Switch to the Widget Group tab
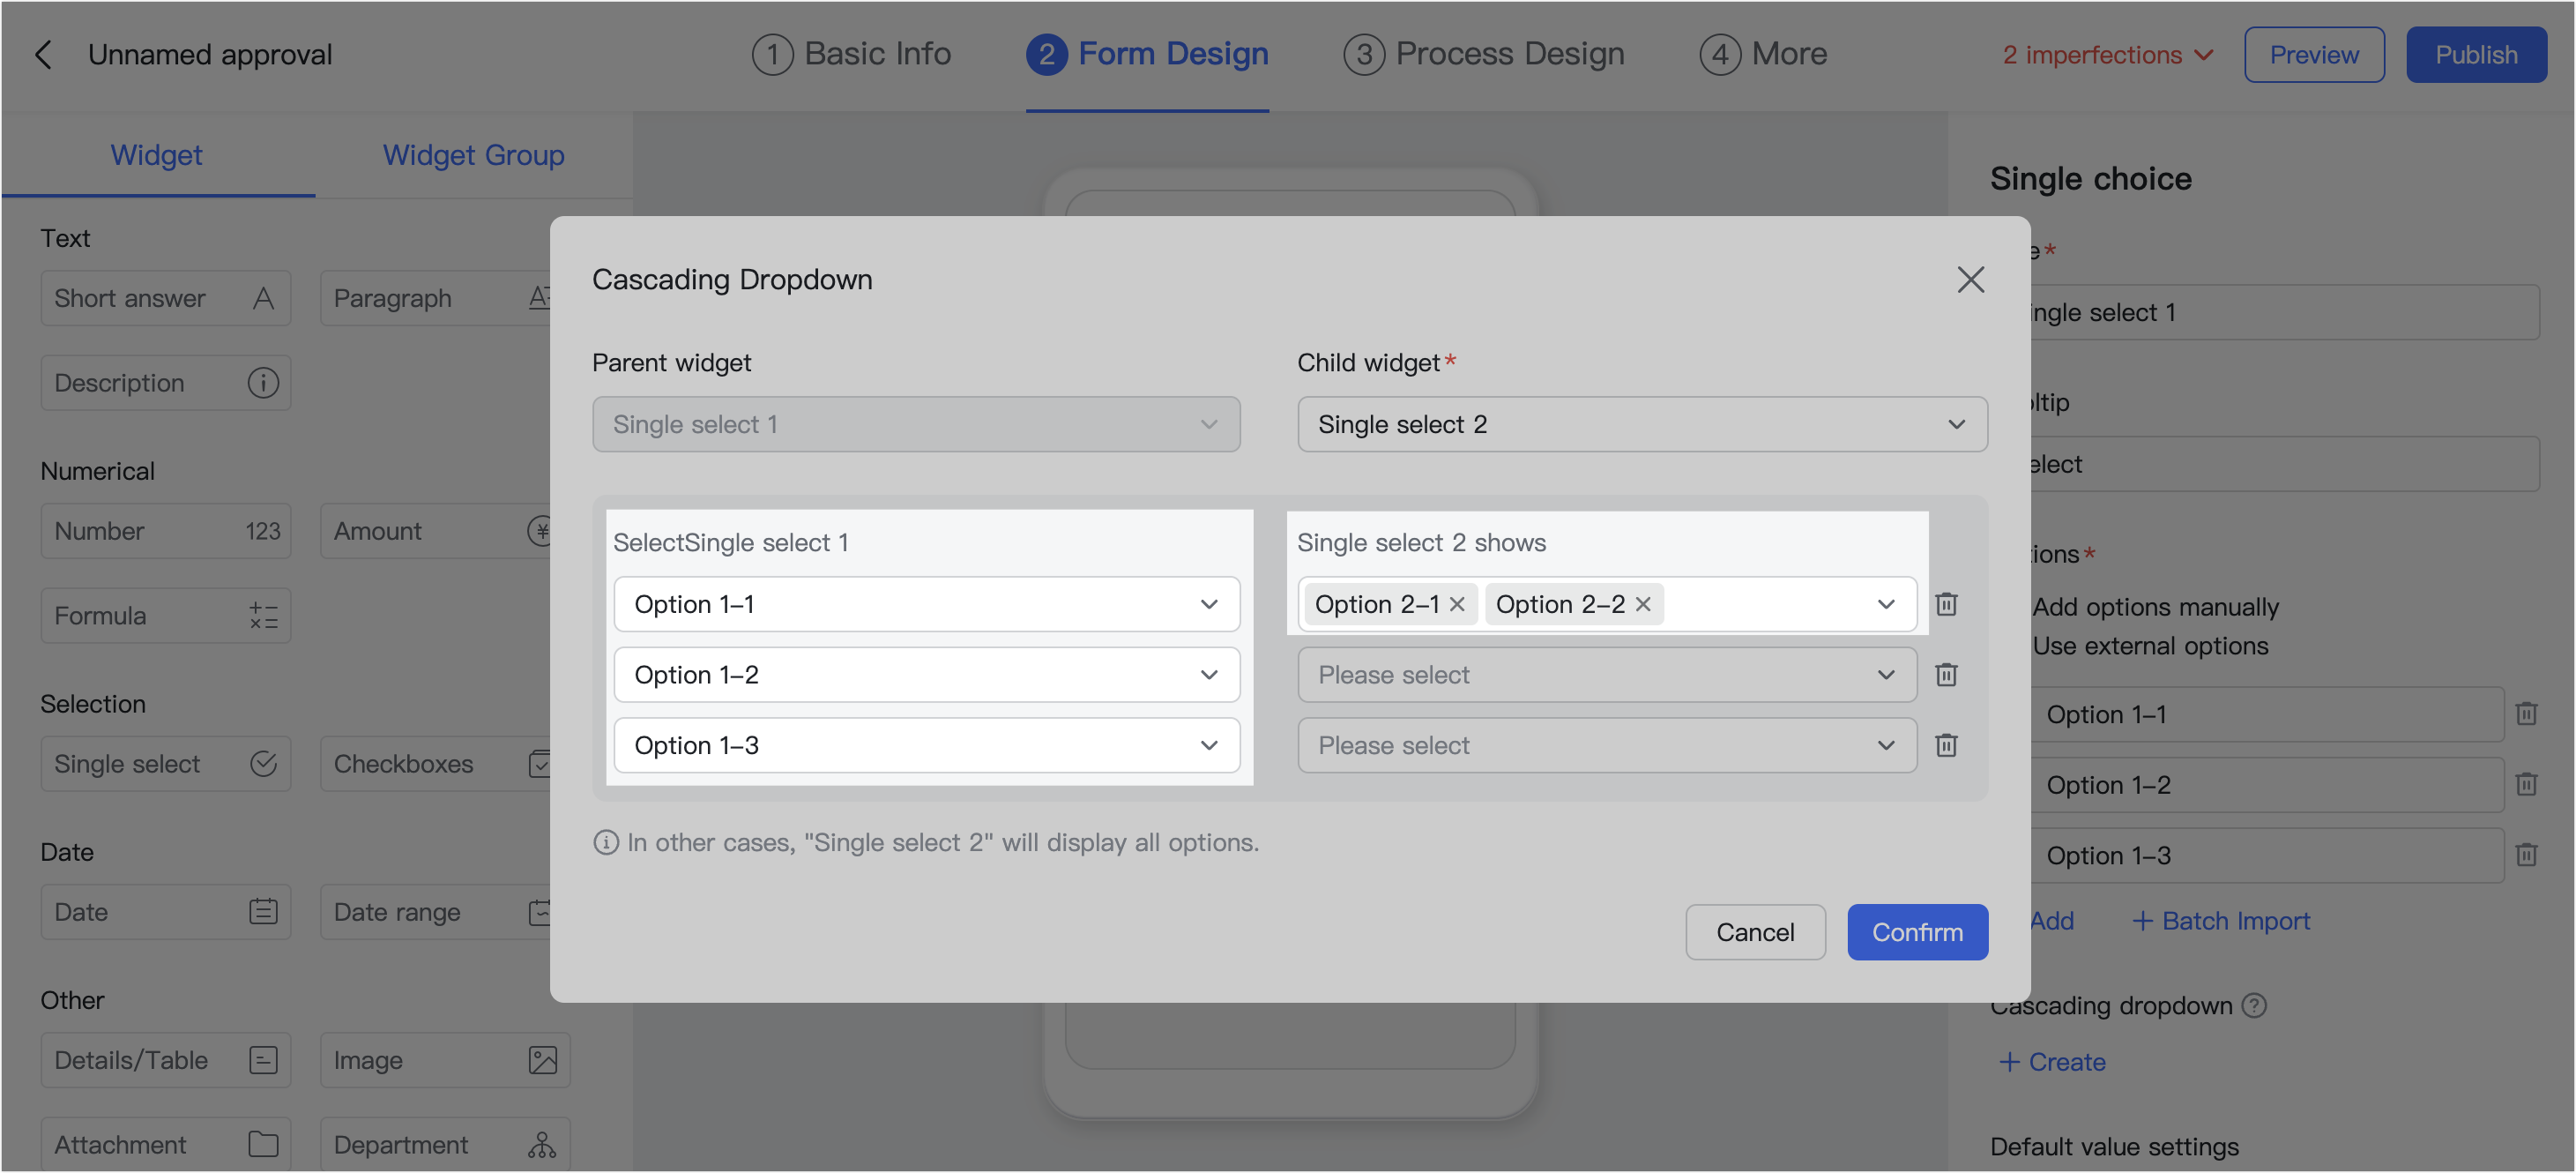 pyautogui.click(x=473, y=155)
